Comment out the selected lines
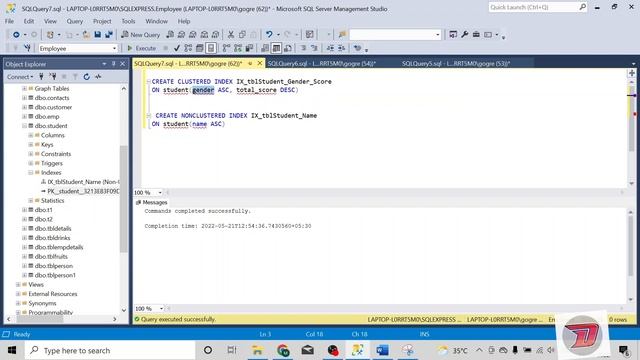Image resolution: width=640 pixels, height=360 pixels. (x=303, y=48)
